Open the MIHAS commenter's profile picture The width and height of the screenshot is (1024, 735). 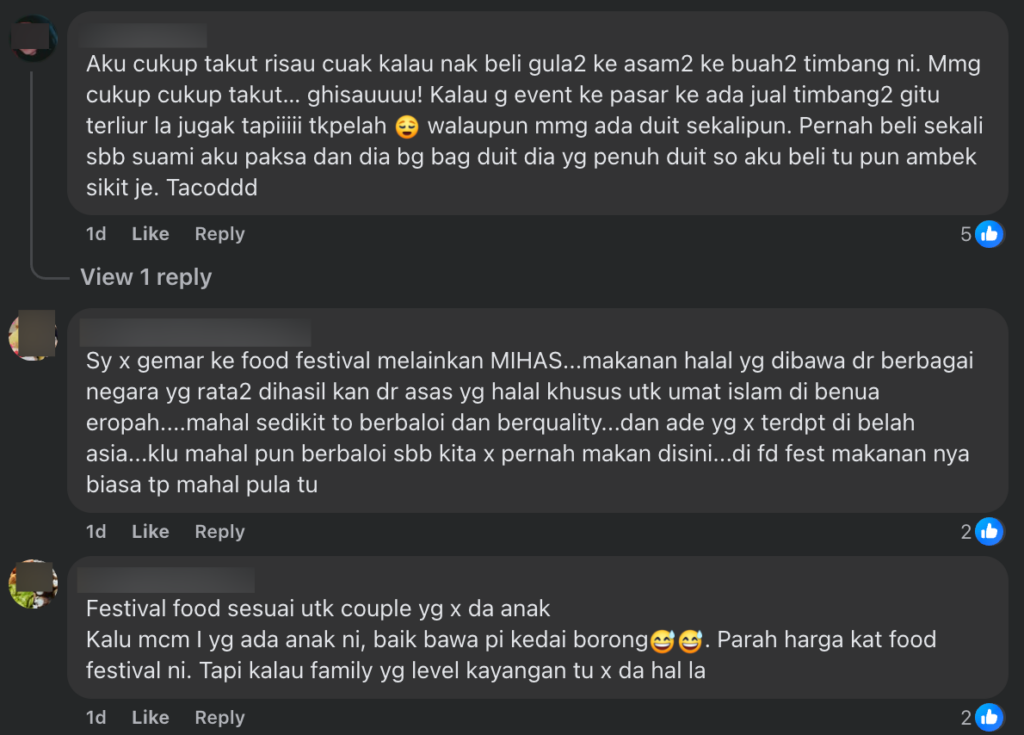point(33,335)
